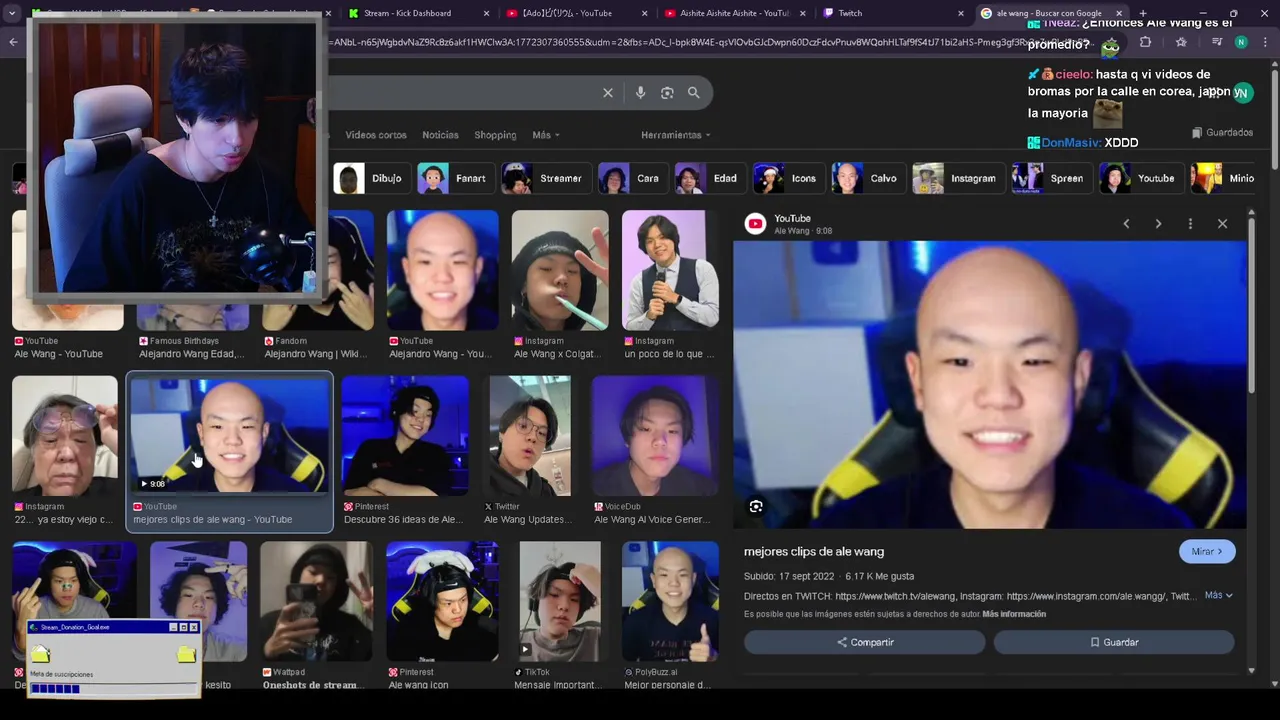Close the Stream_Donation_Goal overlay window

(x=194, y=627)
